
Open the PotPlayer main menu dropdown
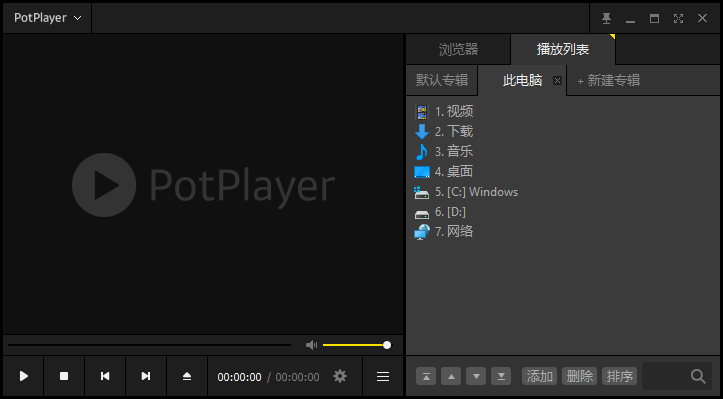(x=47, y=18)
